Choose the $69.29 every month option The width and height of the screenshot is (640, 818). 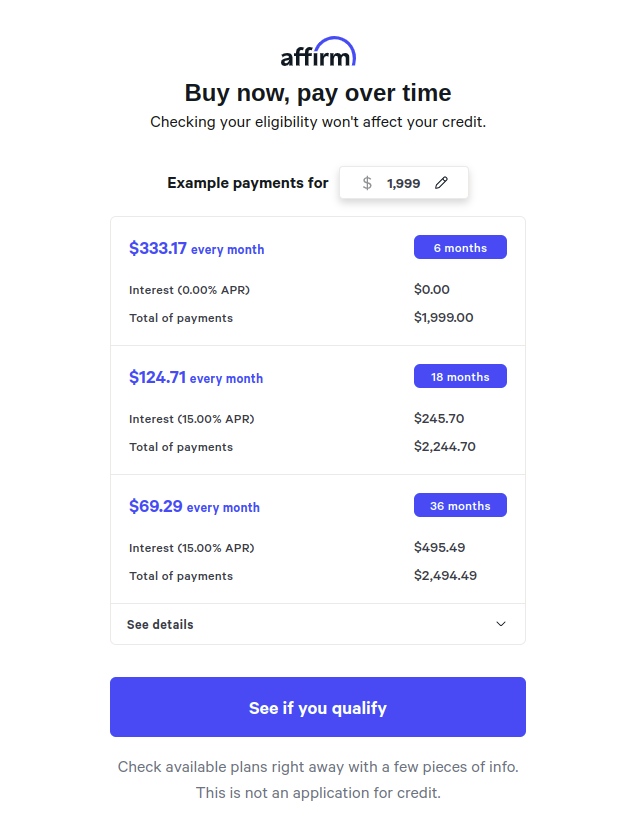tap(194, 507)
